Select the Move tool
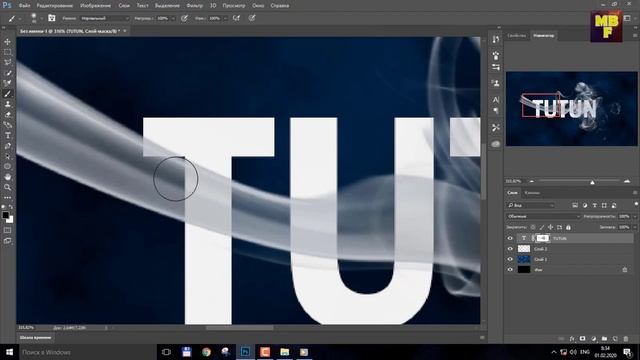 [7, 42]
